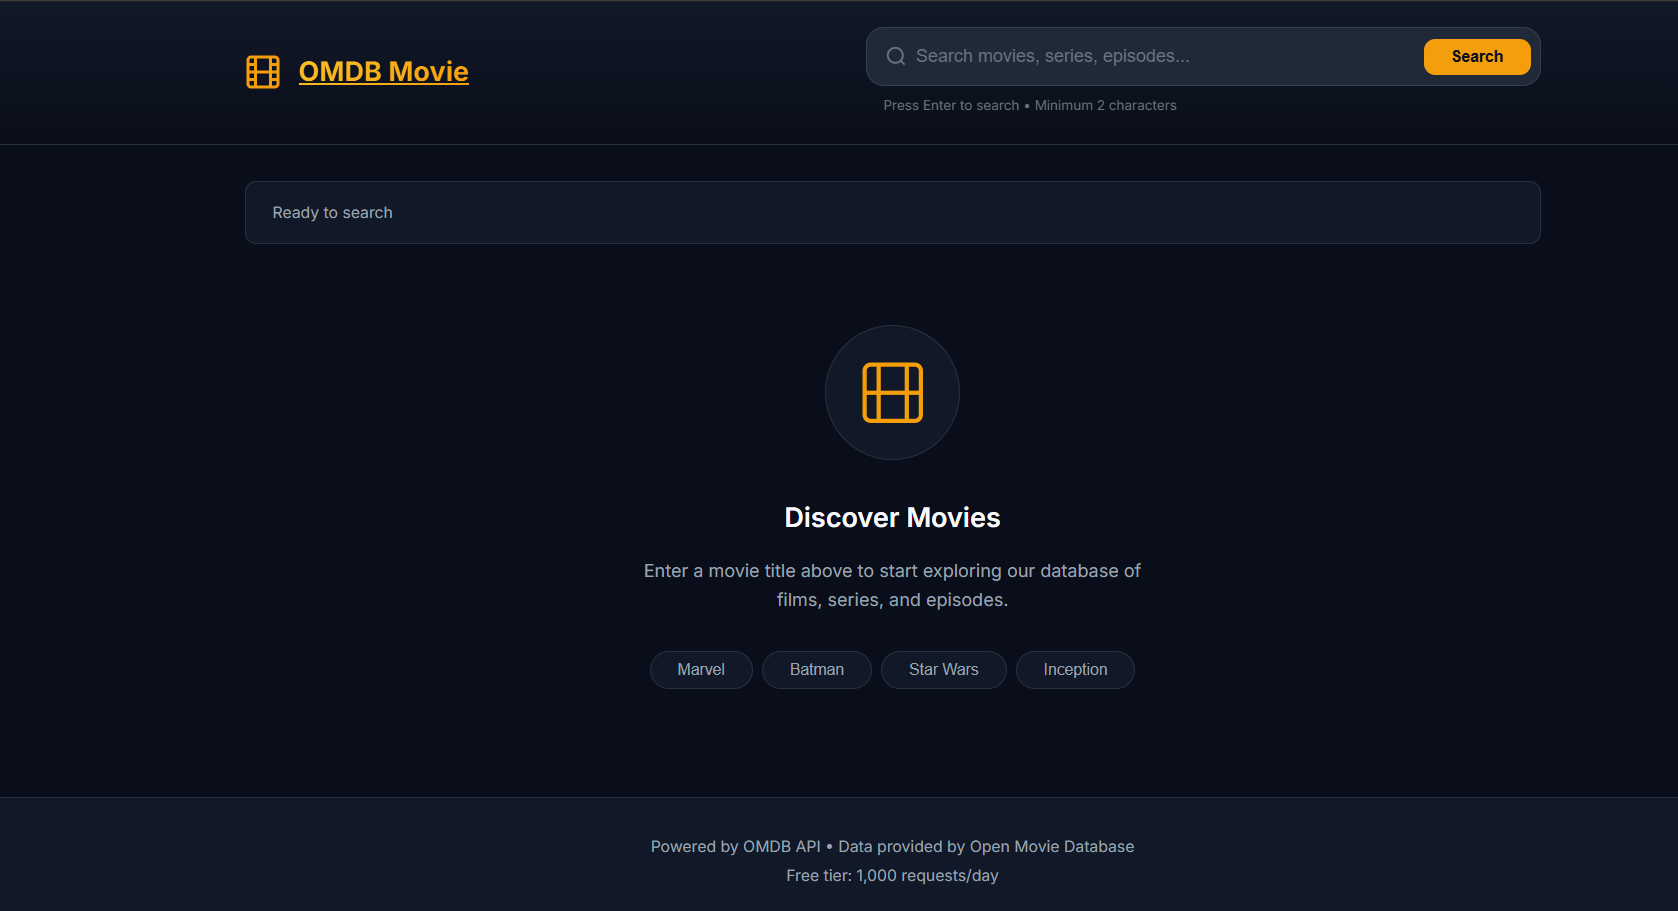
Task: Select the Marvel suggestion chip
Action: click(701, 670)
